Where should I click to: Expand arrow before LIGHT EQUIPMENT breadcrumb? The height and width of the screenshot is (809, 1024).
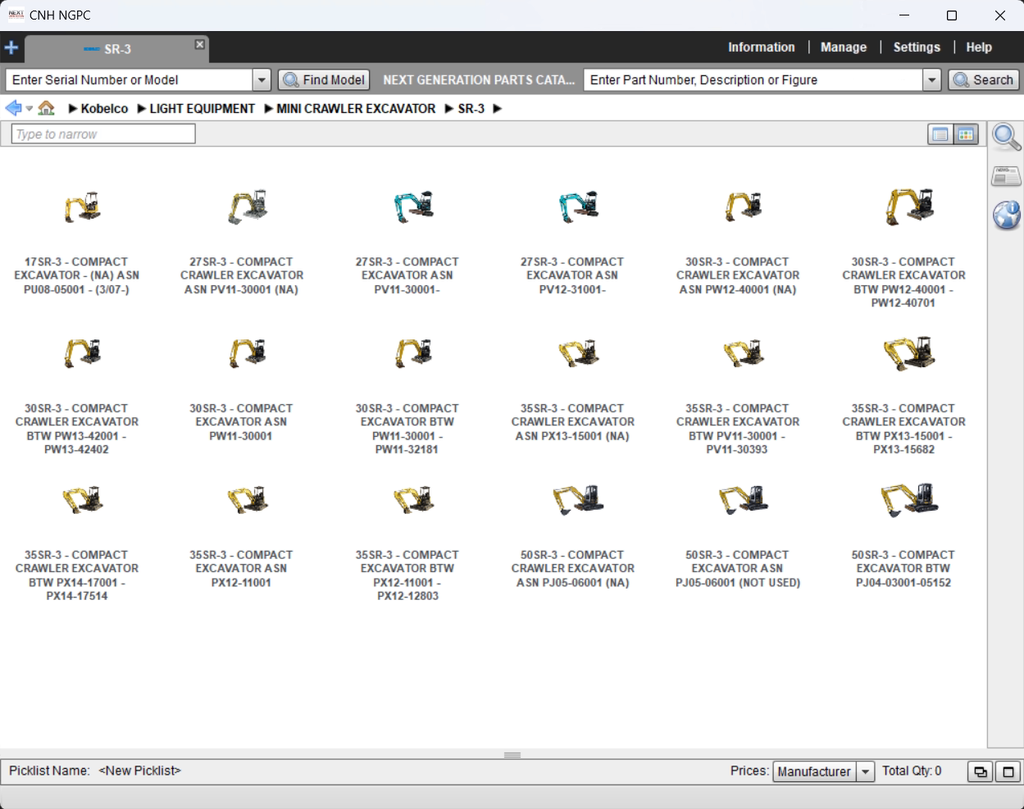click(142, 108)
